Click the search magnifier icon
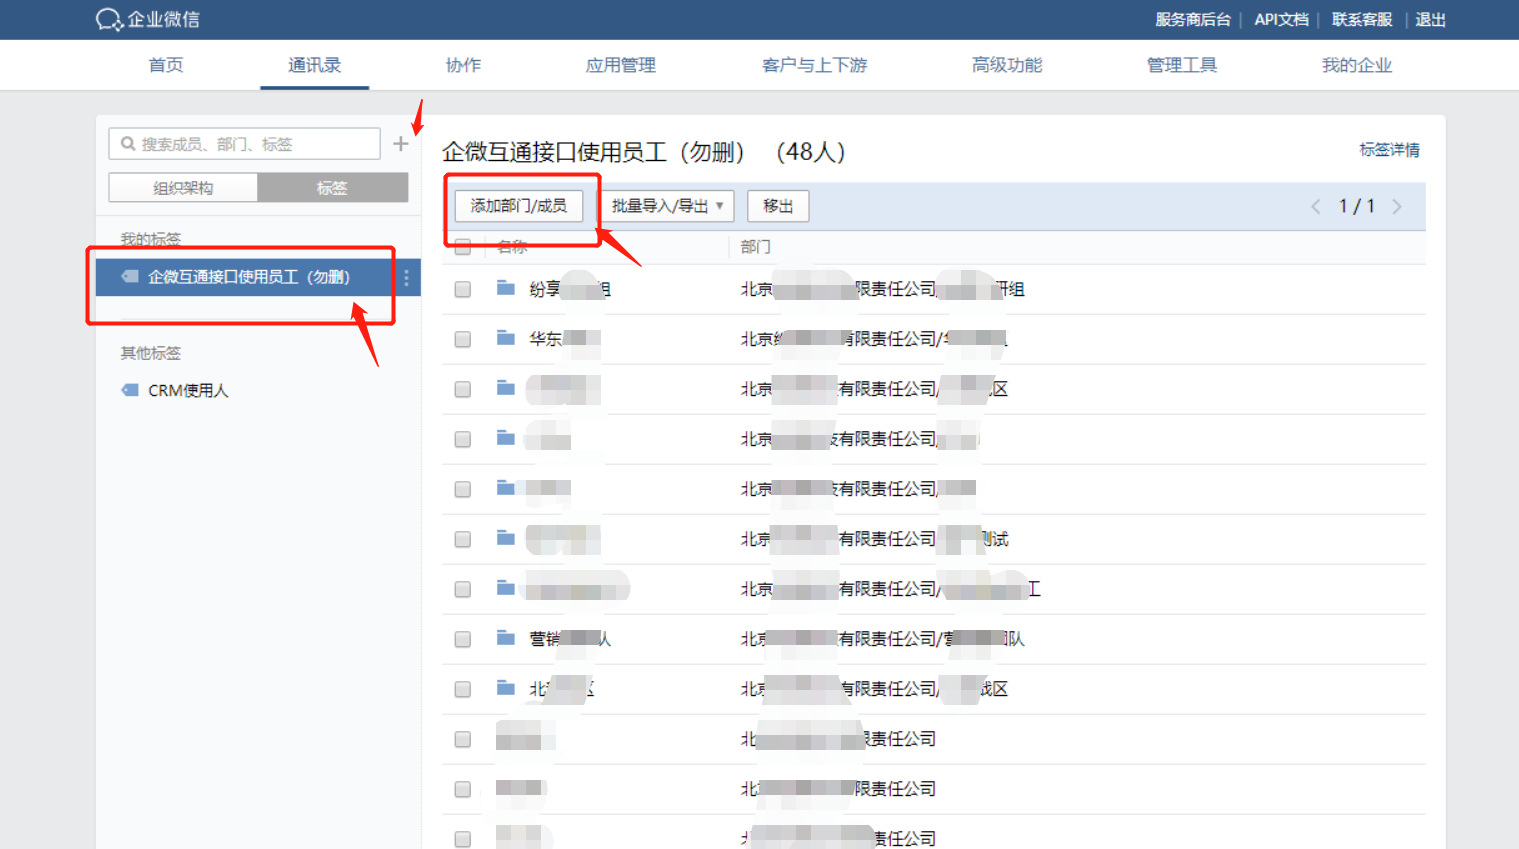Screen dimensions: 1519x849 (x=128, y=144)
